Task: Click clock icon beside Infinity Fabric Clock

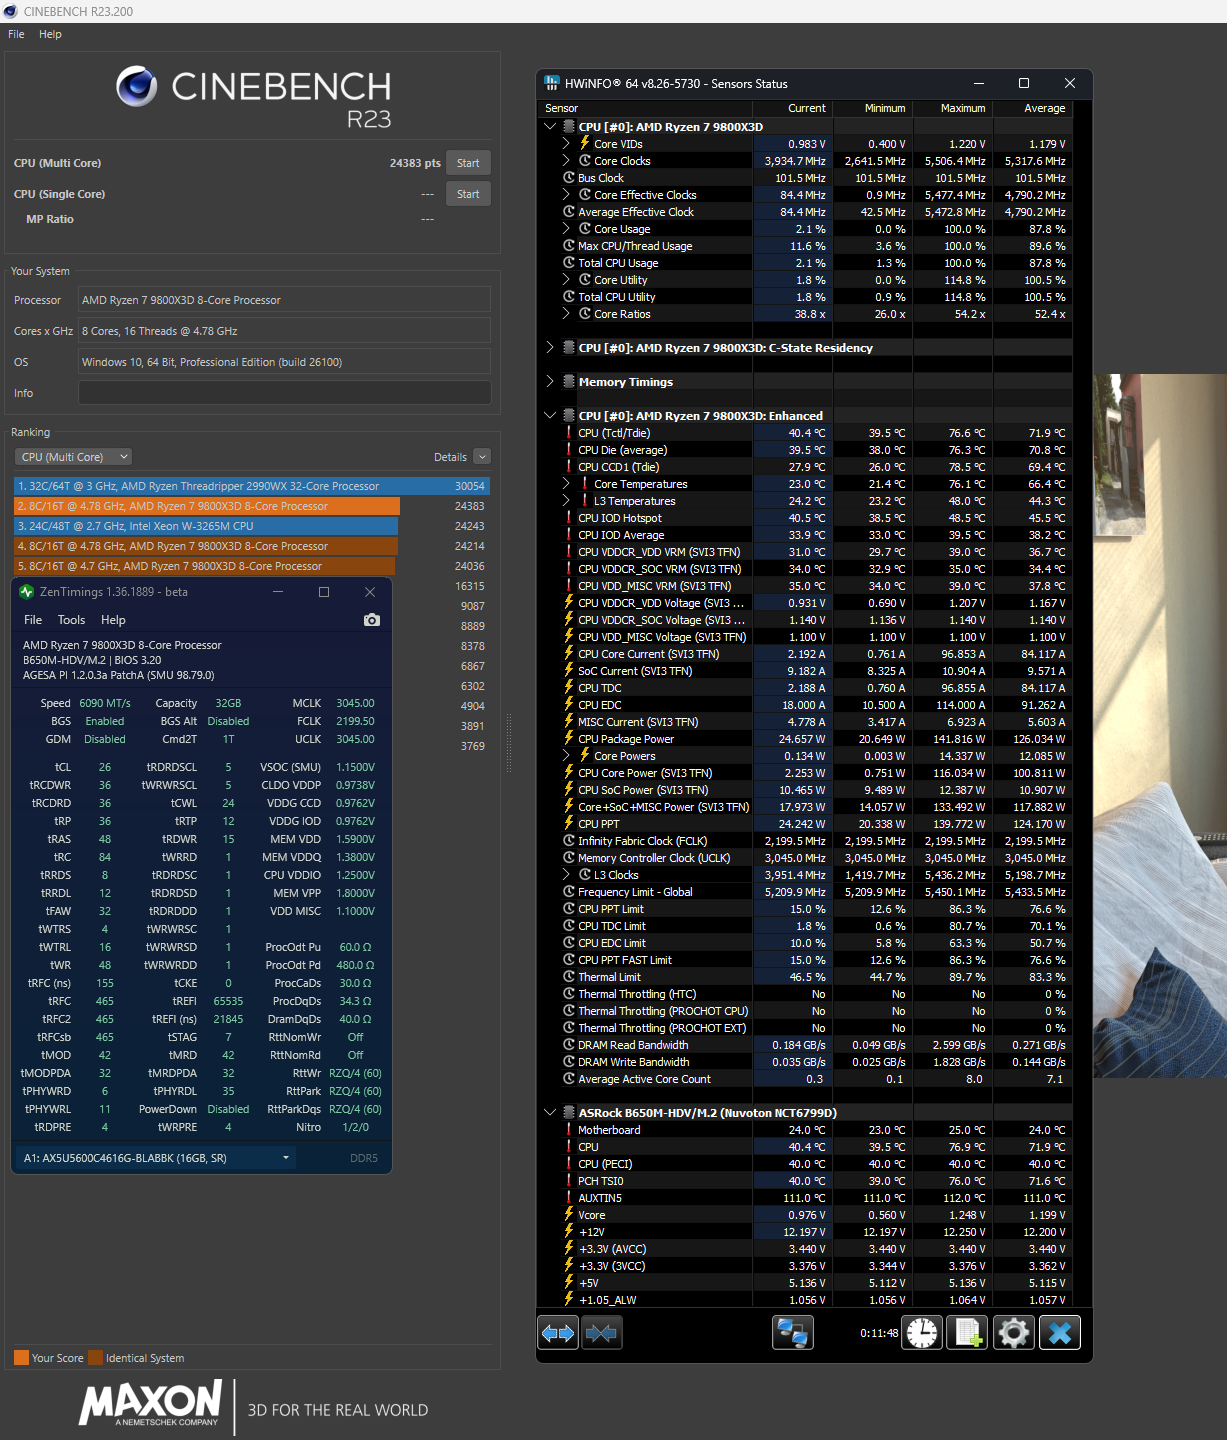Action: (x=569, y=841)
